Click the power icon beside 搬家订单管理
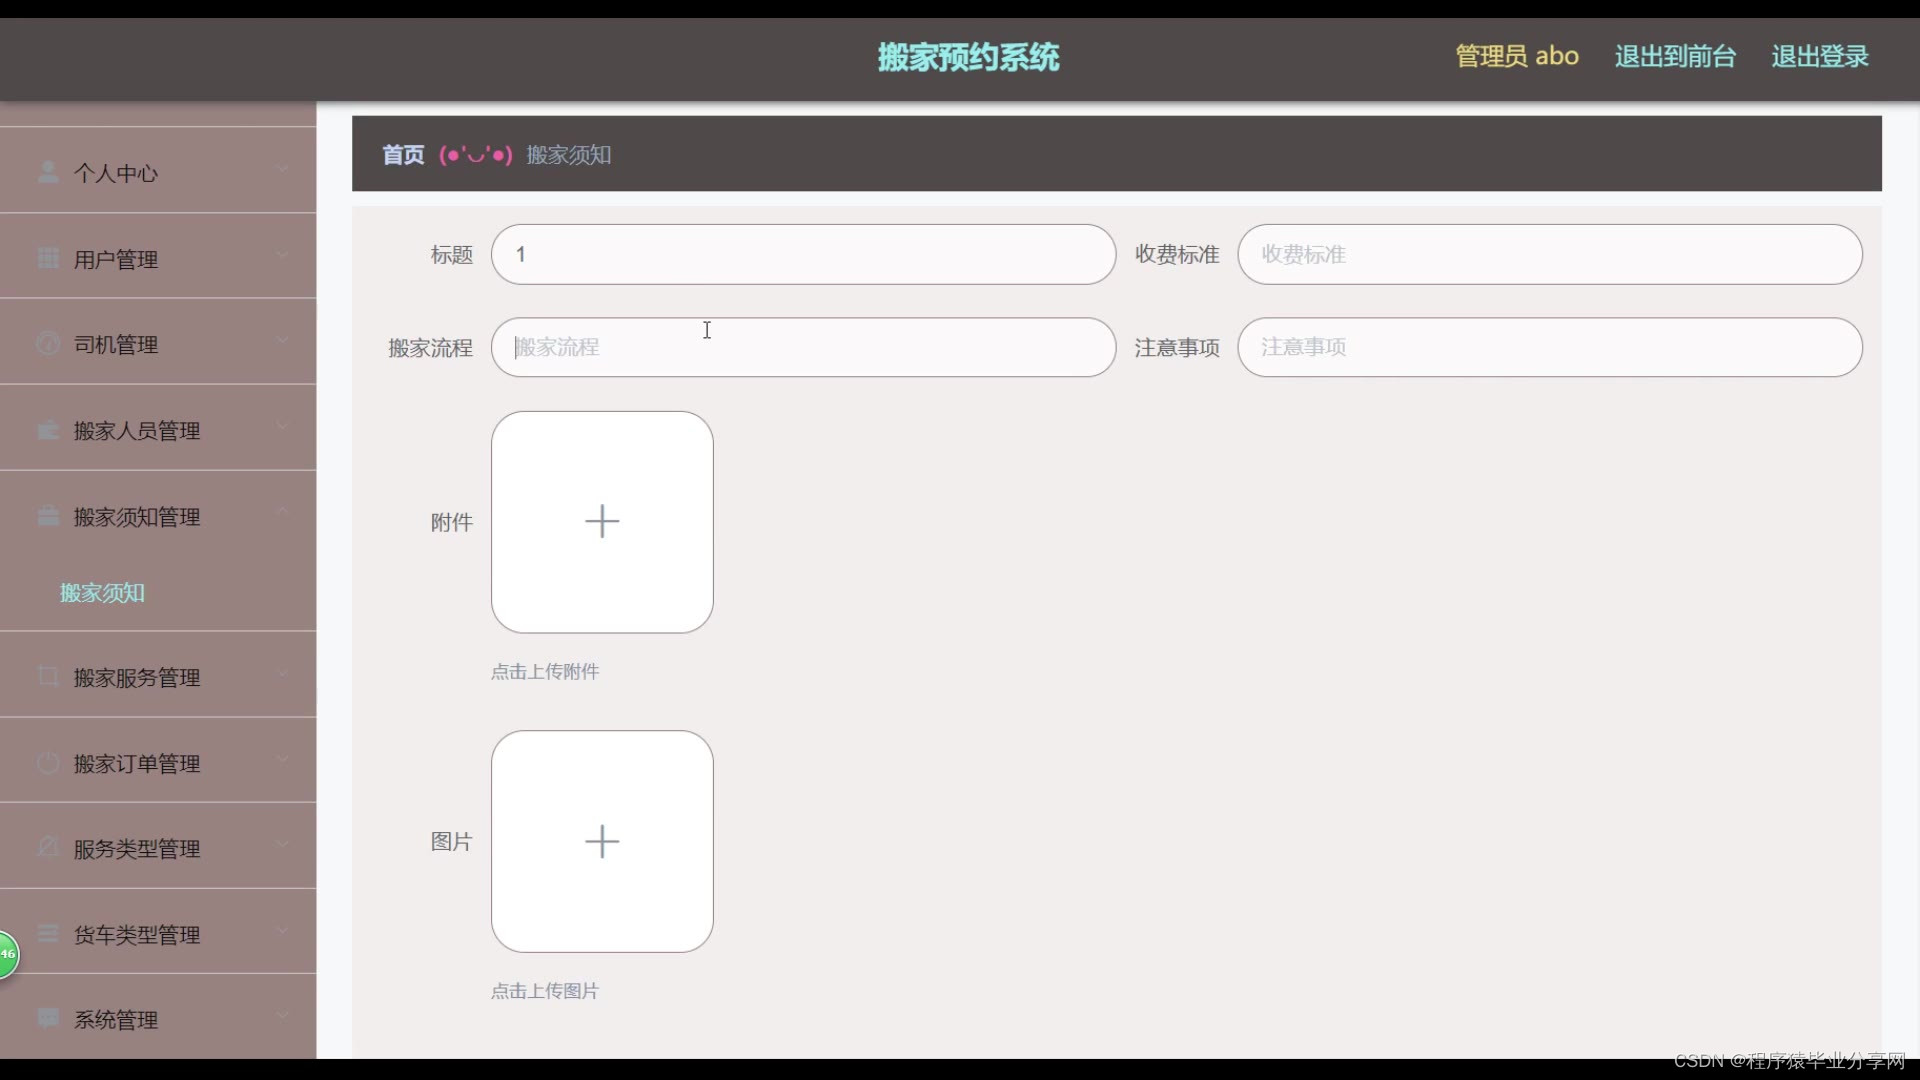 coord(47,763)
